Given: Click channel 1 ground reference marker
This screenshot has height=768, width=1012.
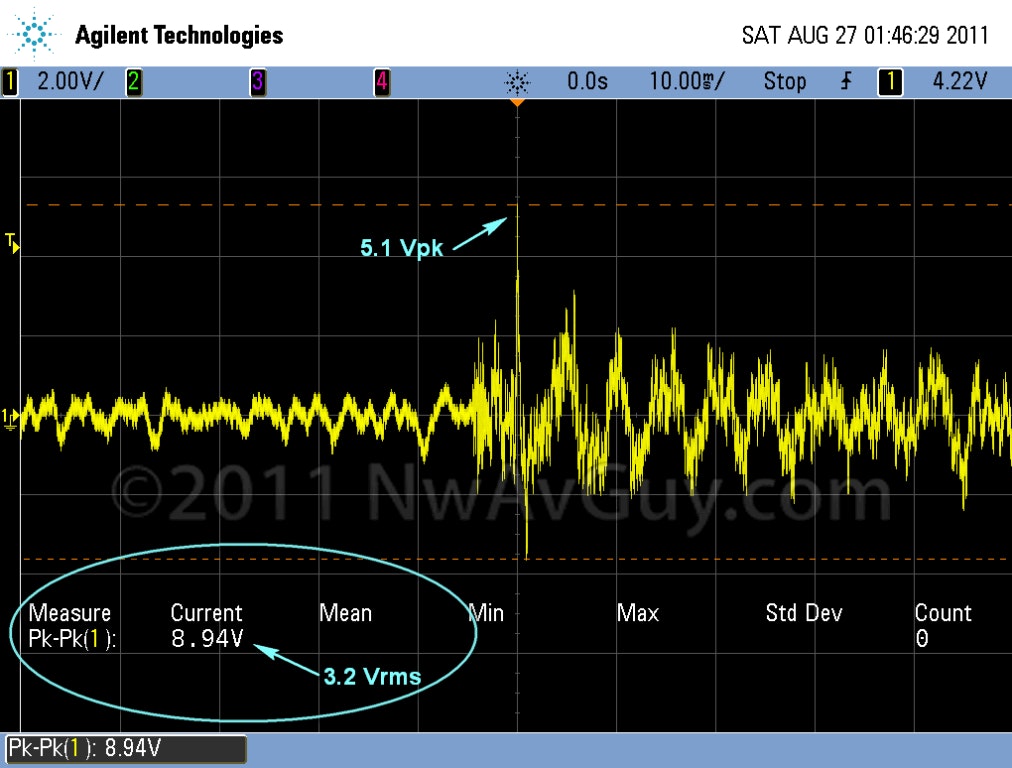Looking at the screenshot, I should (x=10, y=417).
